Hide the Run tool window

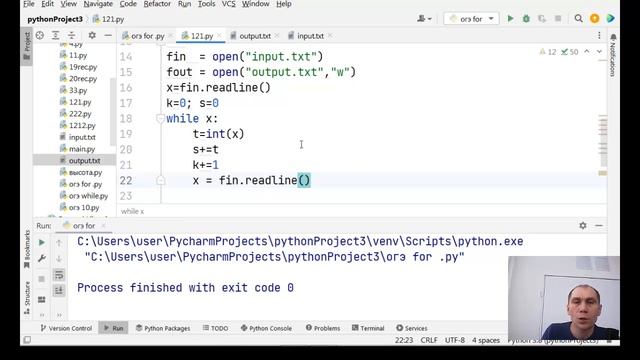click(x=599, y=226)
